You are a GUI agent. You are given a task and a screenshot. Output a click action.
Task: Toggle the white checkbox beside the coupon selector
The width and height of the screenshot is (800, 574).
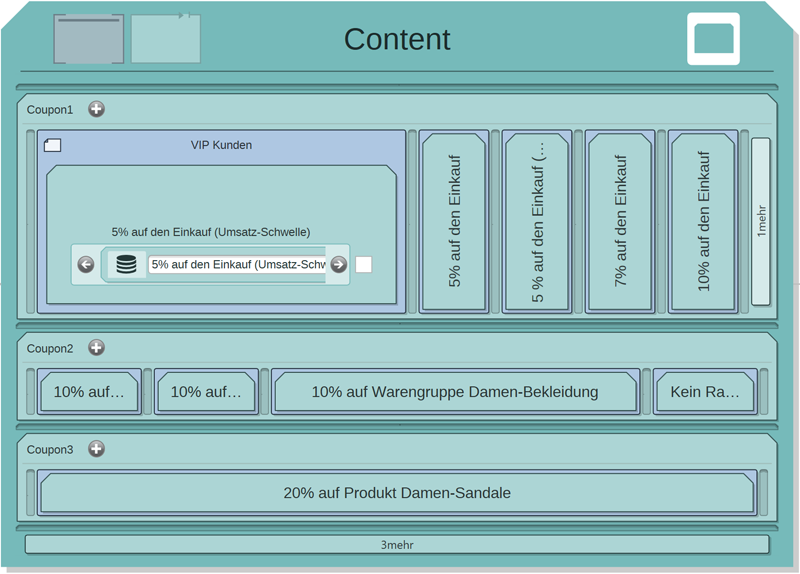point(364,265)
